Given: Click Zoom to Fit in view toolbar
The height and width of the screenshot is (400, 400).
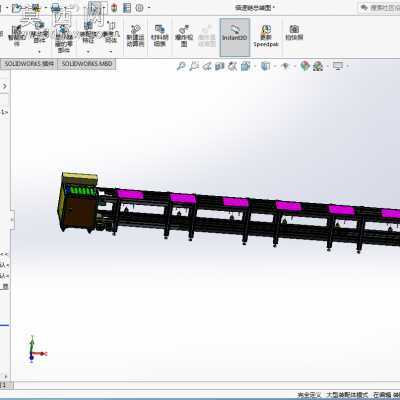Looking at the screenshot, I should (181, 66).
